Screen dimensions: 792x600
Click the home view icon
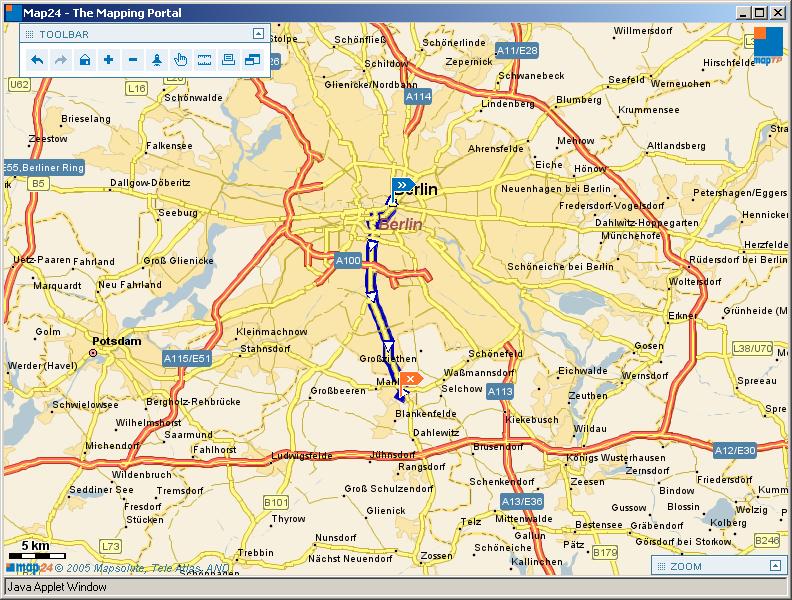[x=85, y=60]
